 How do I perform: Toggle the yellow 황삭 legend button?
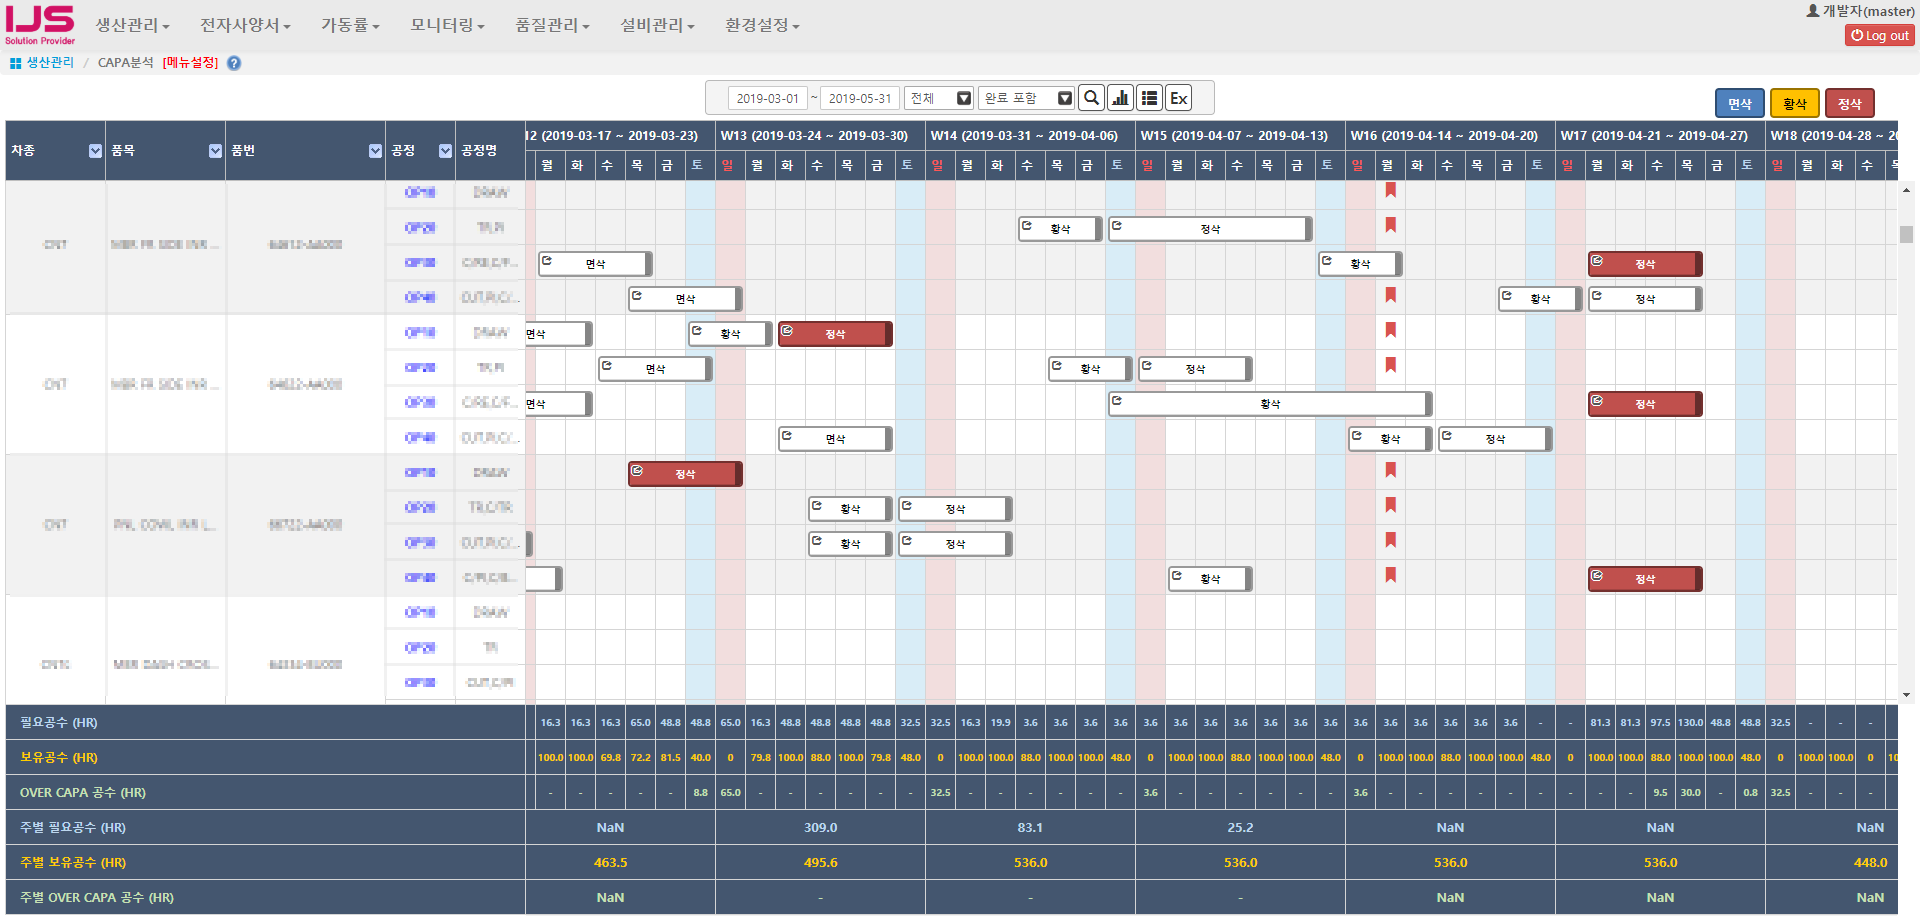(x=1794, y=104)
